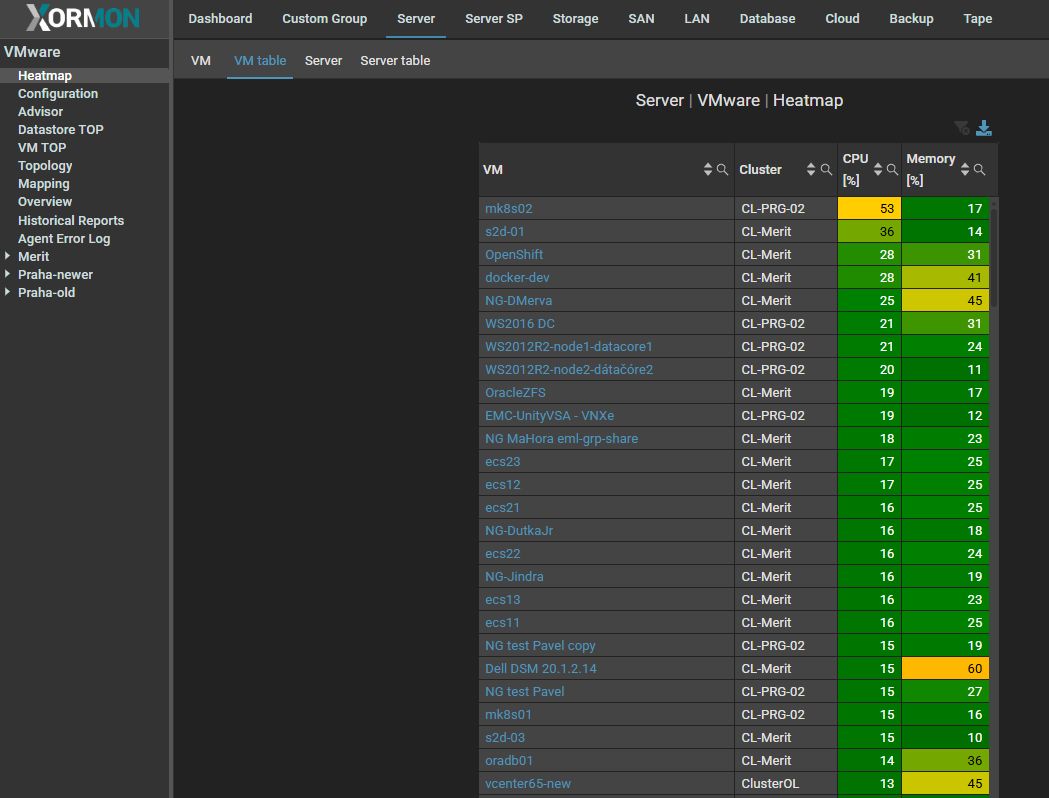Sort table by VM column arrows

click(x=708, y=170)
